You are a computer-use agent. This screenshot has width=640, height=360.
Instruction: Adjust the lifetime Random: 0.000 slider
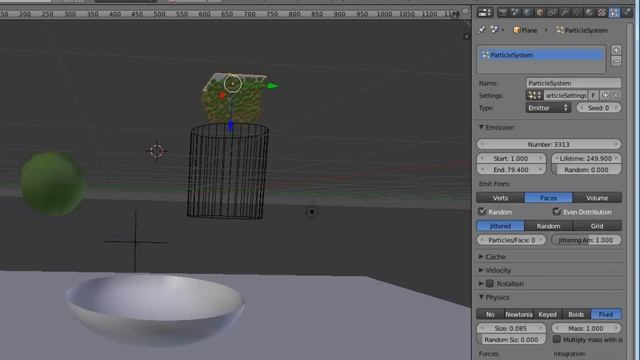[587, 169]
